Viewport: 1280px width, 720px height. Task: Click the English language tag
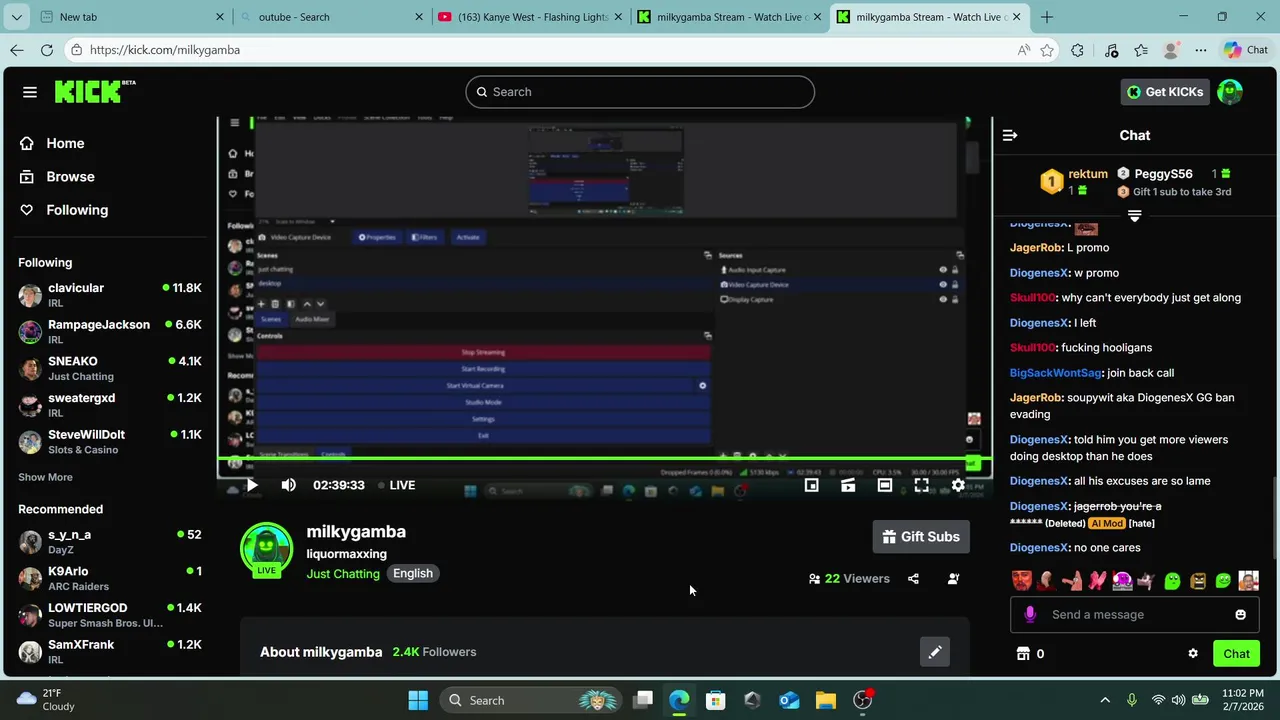413,574
